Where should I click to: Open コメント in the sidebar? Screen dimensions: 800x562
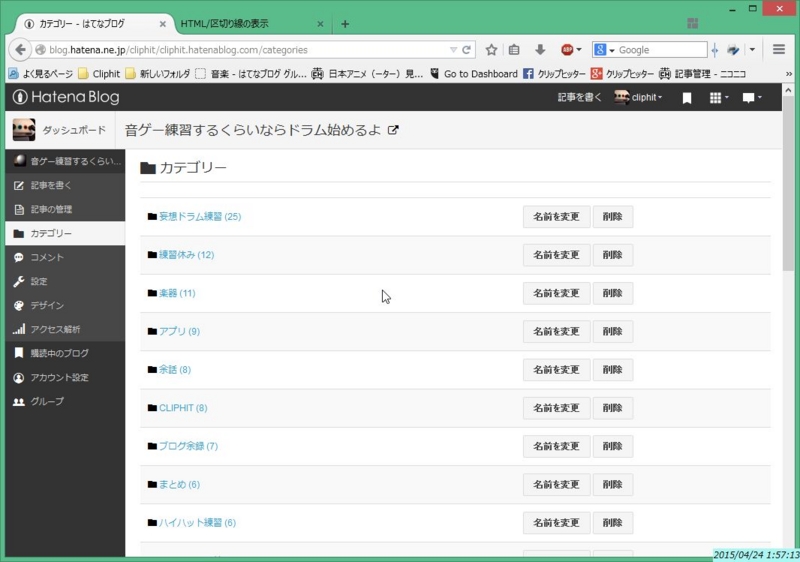tap(65, 257)
